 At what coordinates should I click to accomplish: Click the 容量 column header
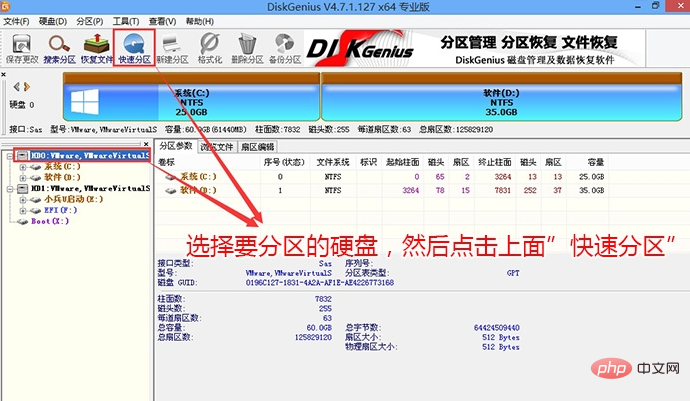tap(595, 162)
